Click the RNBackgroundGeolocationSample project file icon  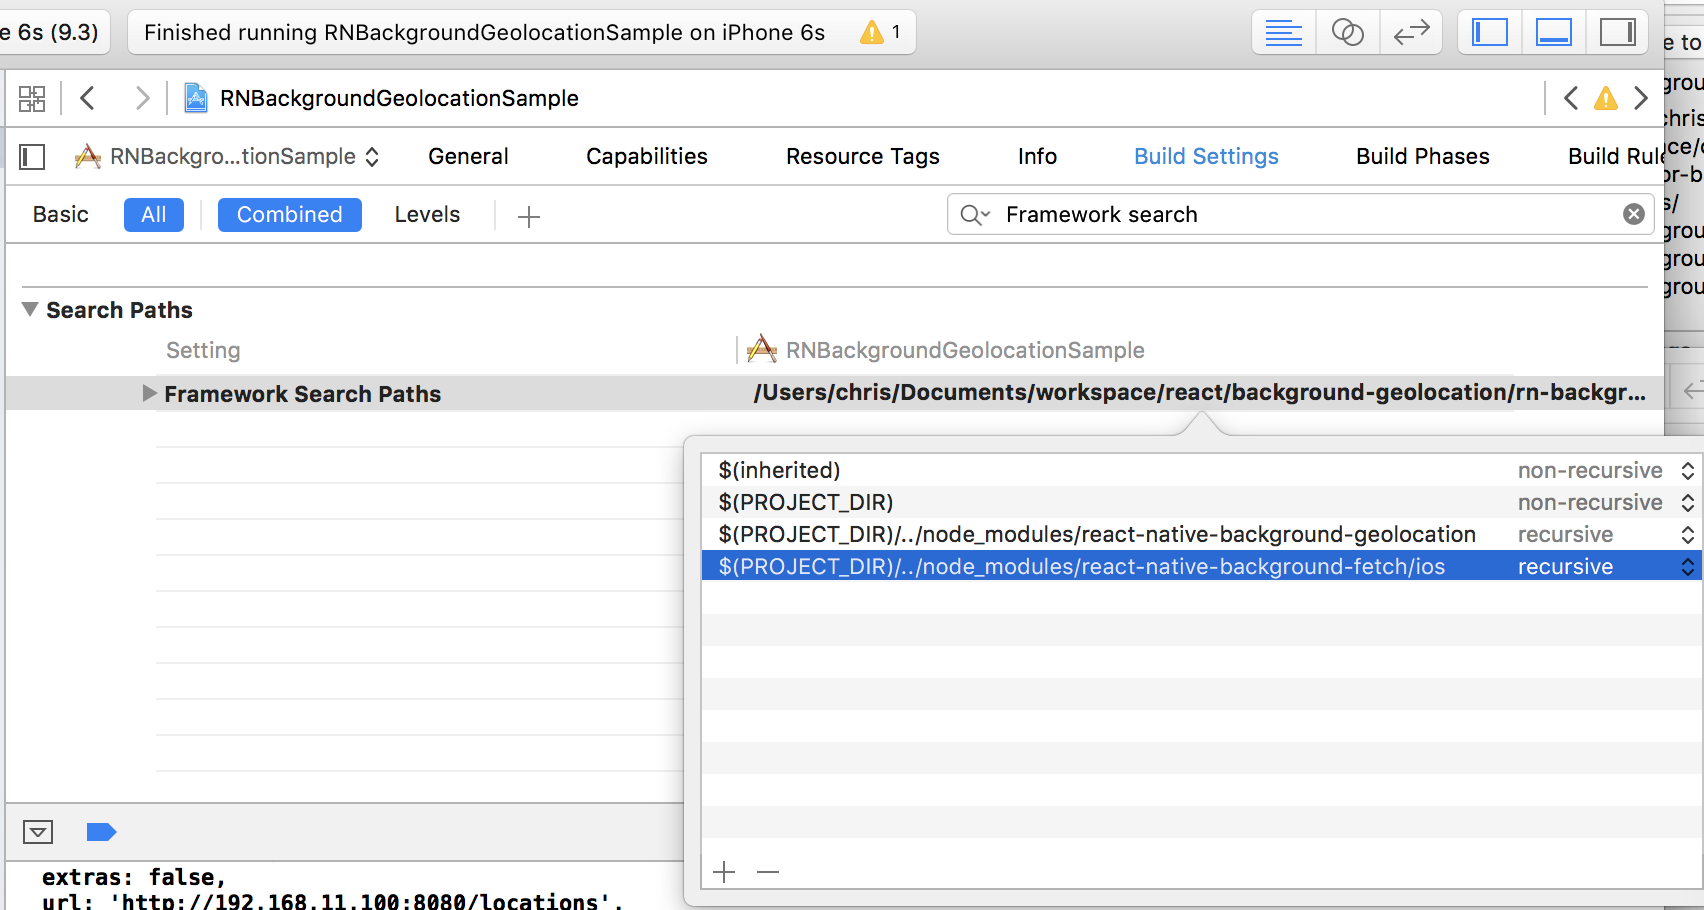[x=196, y=98]
